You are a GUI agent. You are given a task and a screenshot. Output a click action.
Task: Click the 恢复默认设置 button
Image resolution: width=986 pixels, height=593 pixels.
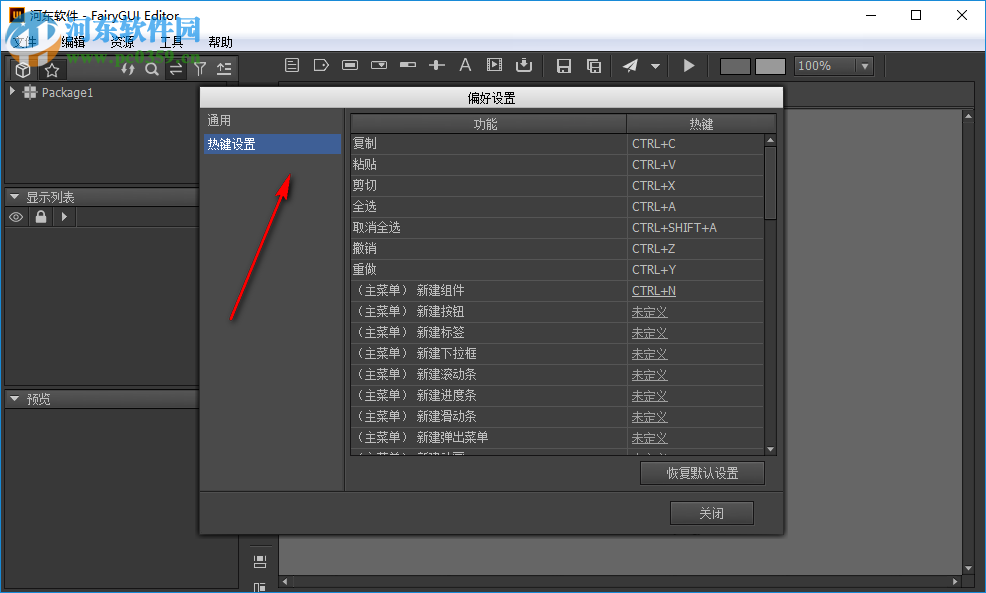[702, 473]
